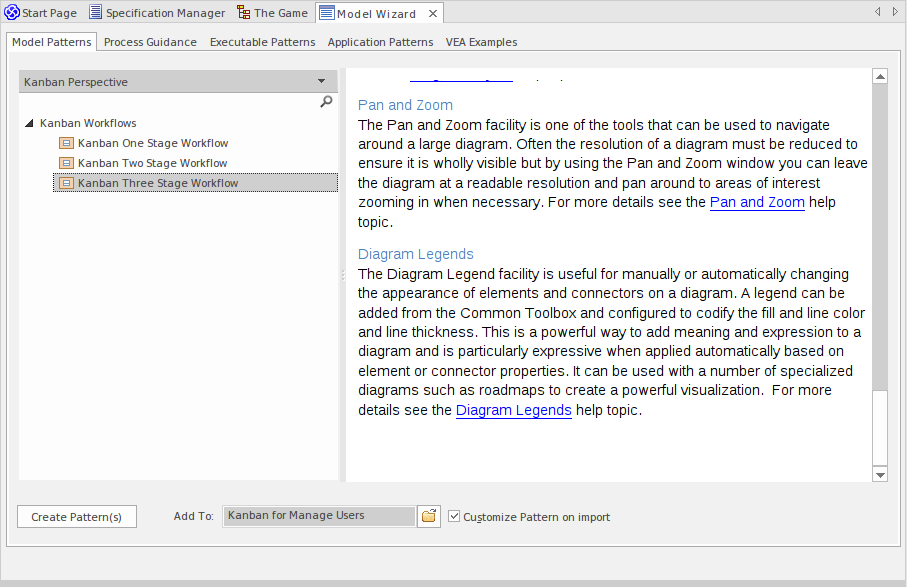Click the Start Page tab icon
Viewport: 907px width, 587px height.
click(x=12, y=13)
